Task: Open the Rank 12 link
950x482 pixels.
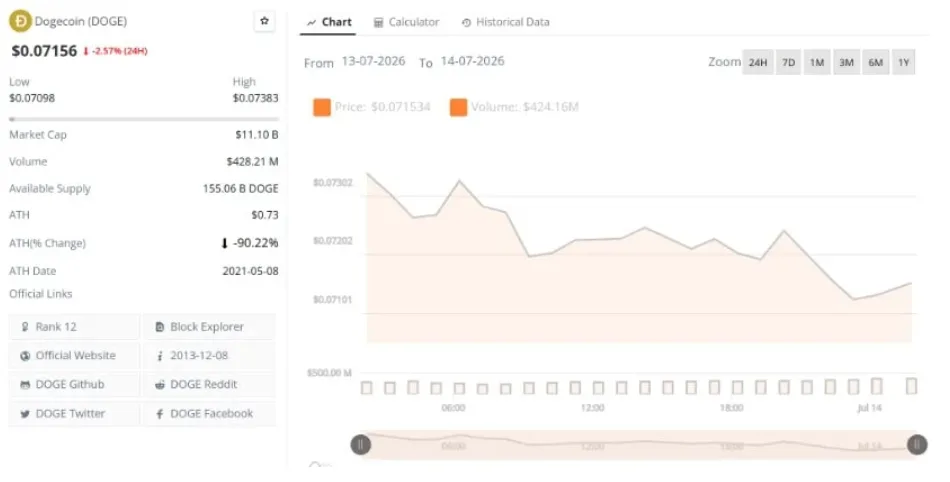Action: 75,327
